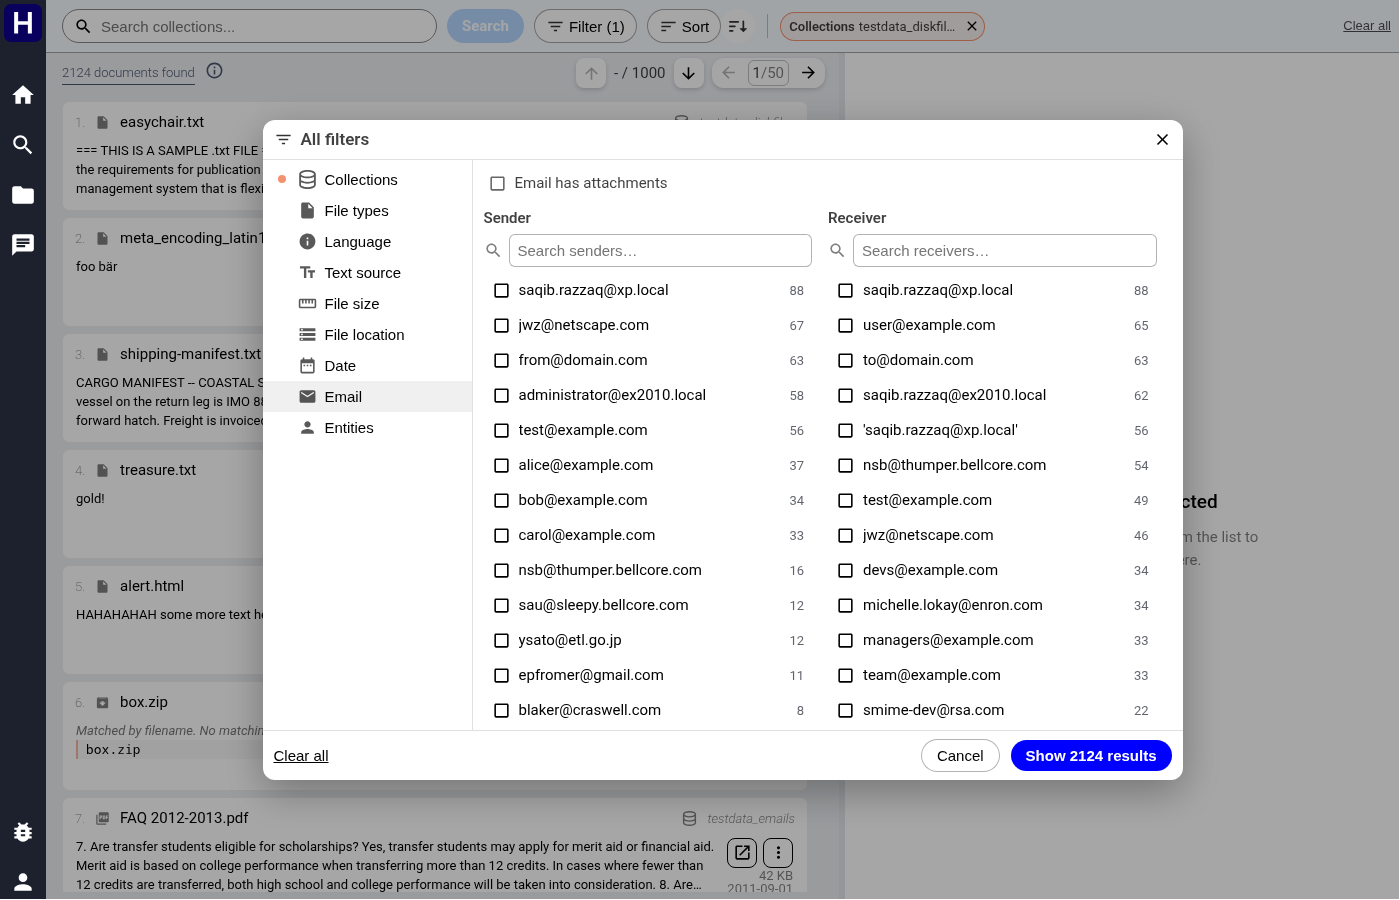Screen dimensions: 1400x900
Task: Click the Show 2124 results button
Action: 1091,756
